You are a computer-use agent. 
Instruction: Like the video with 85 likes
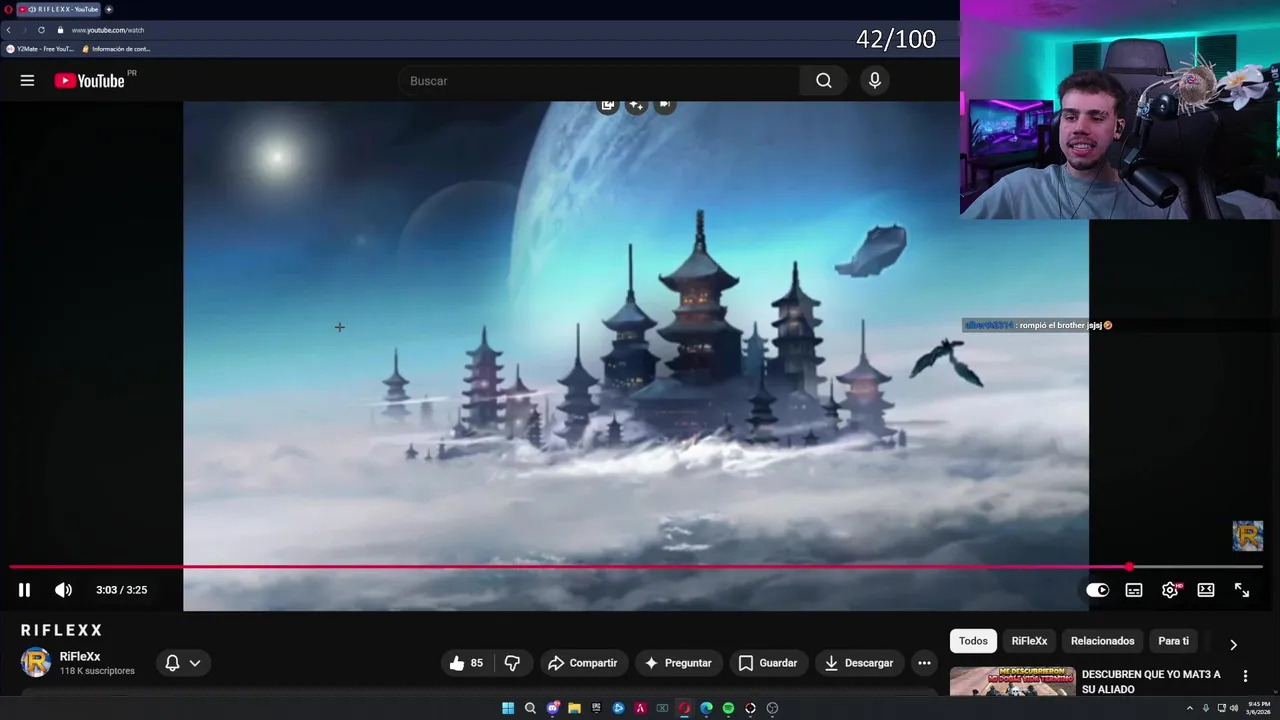coord(466,663)
